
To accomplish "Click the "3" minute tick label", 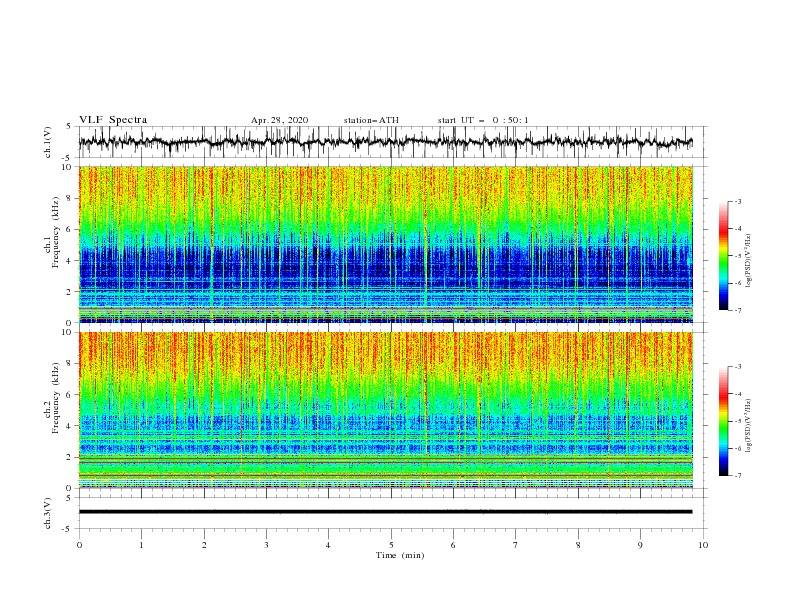I will (x=266, y=545).
